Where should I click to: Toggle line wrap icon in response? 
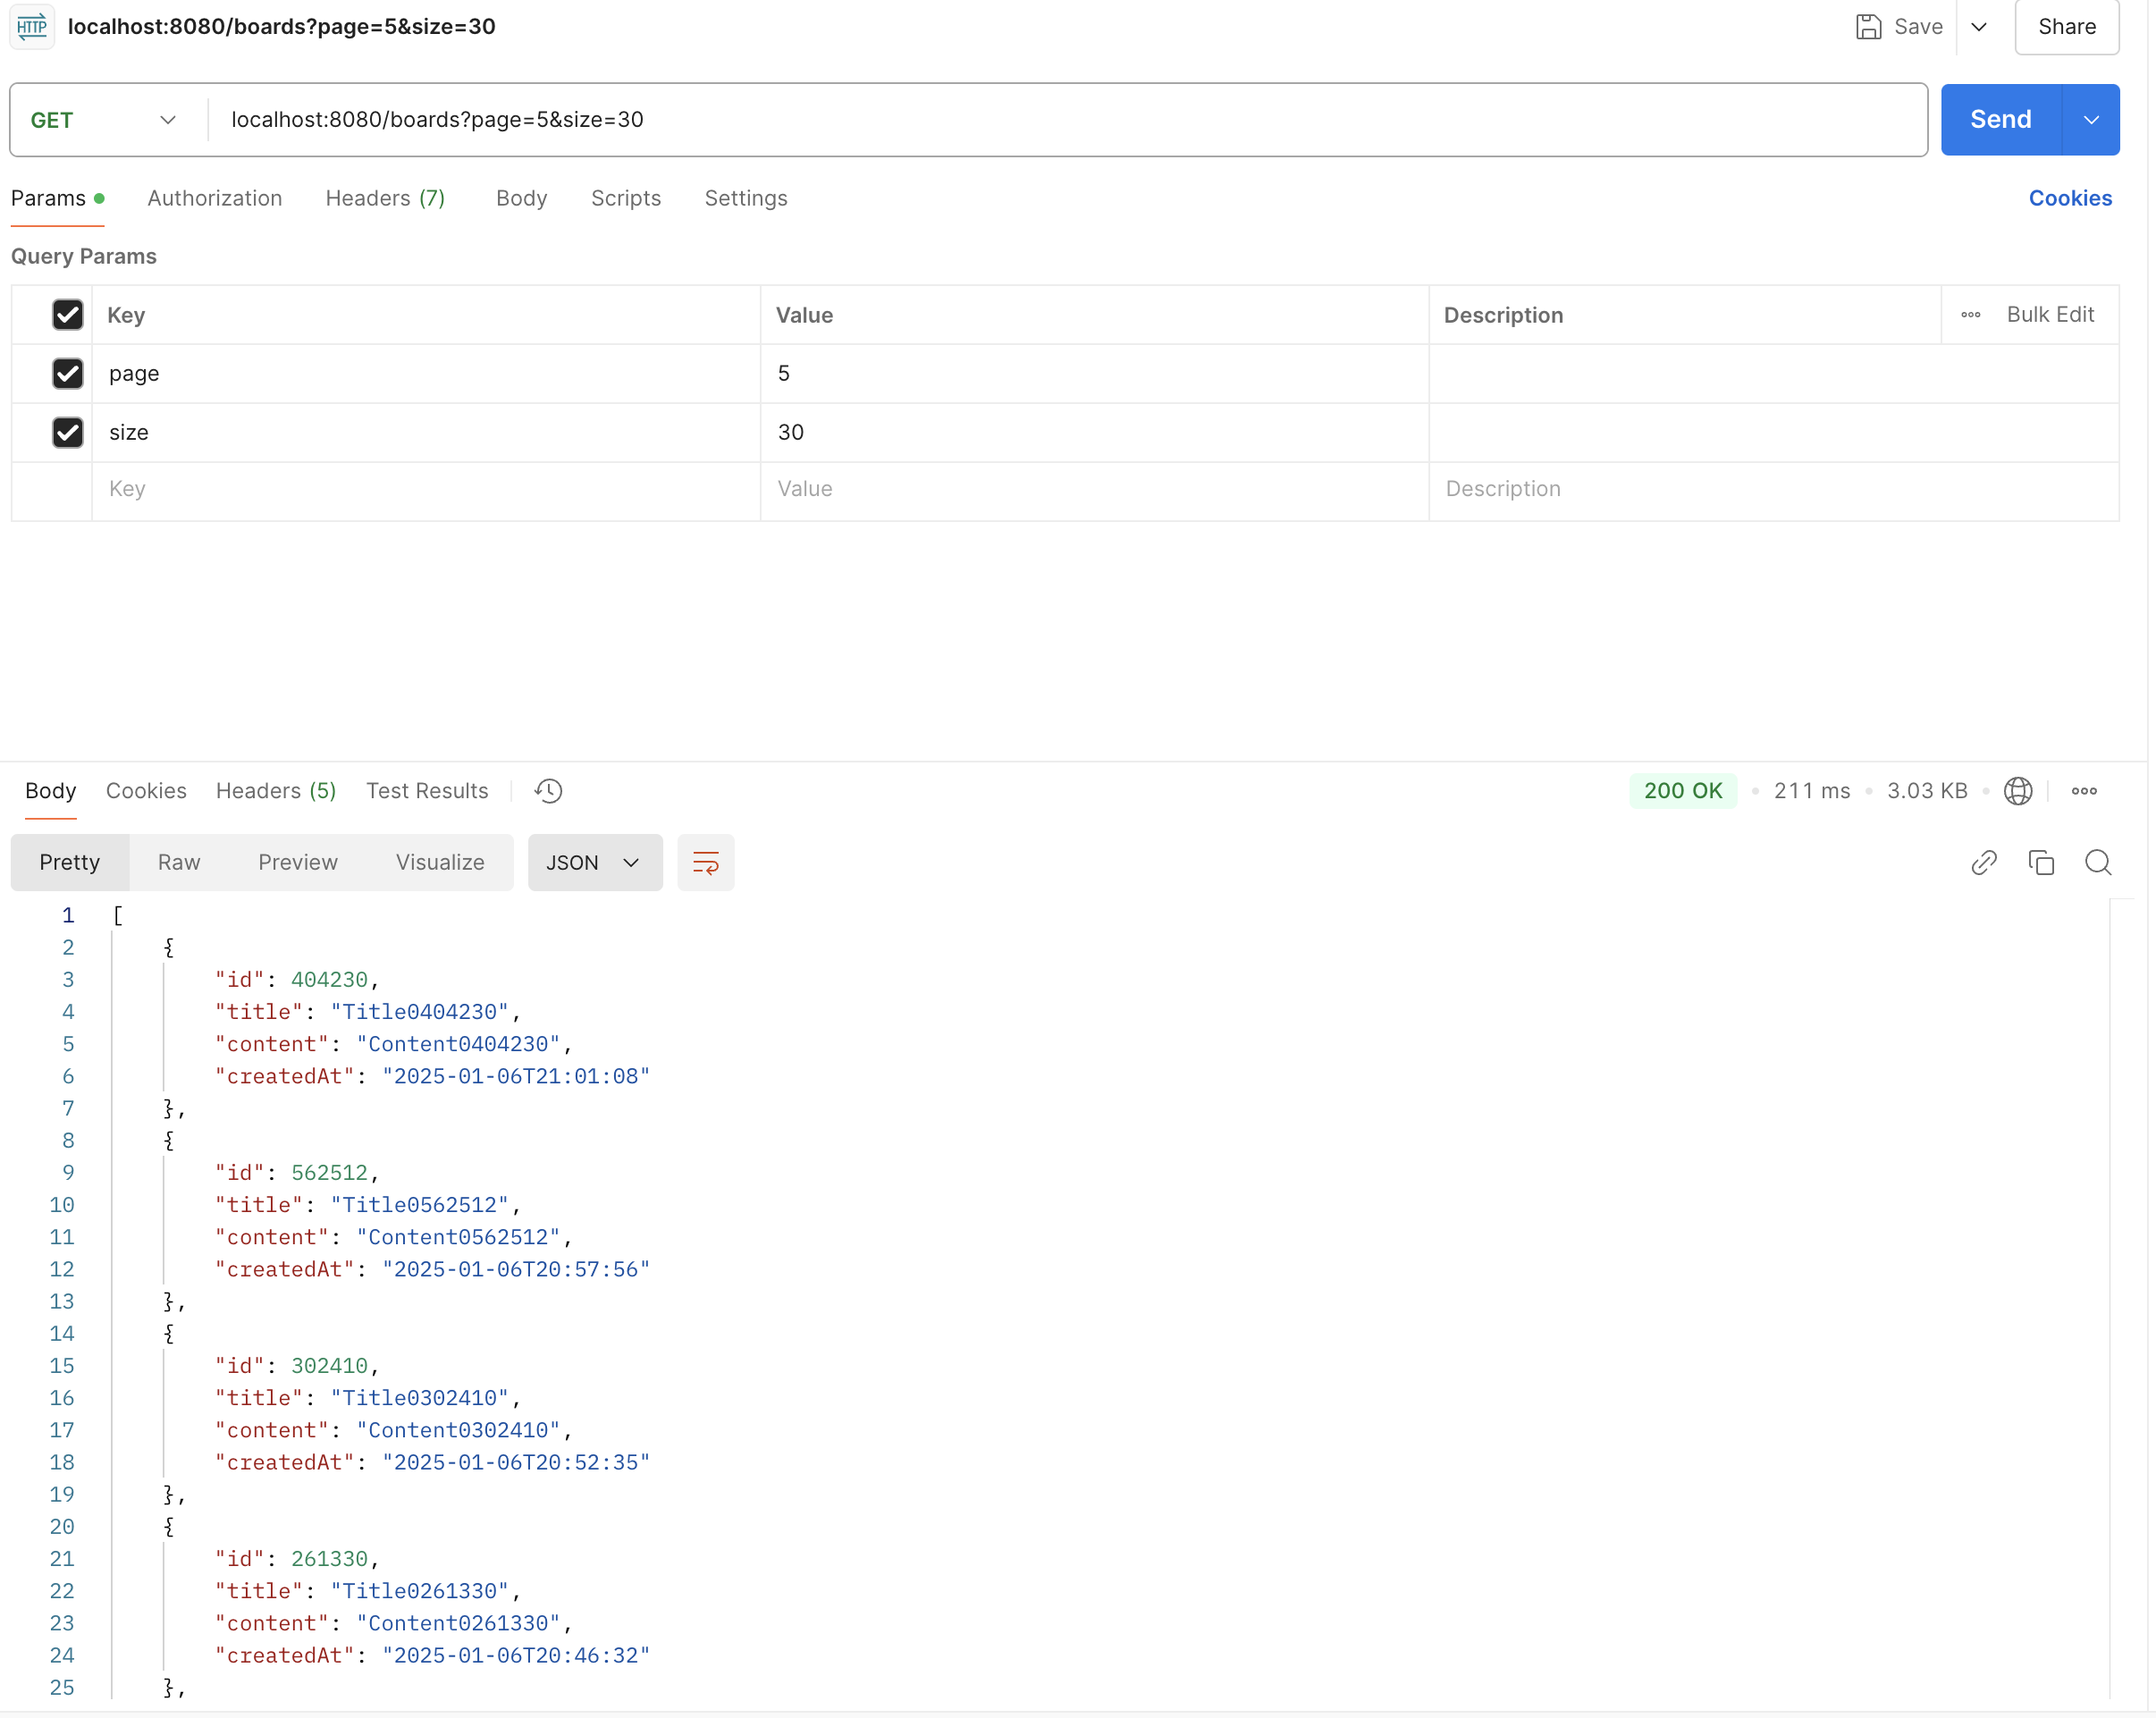click(x=706, y=862)
